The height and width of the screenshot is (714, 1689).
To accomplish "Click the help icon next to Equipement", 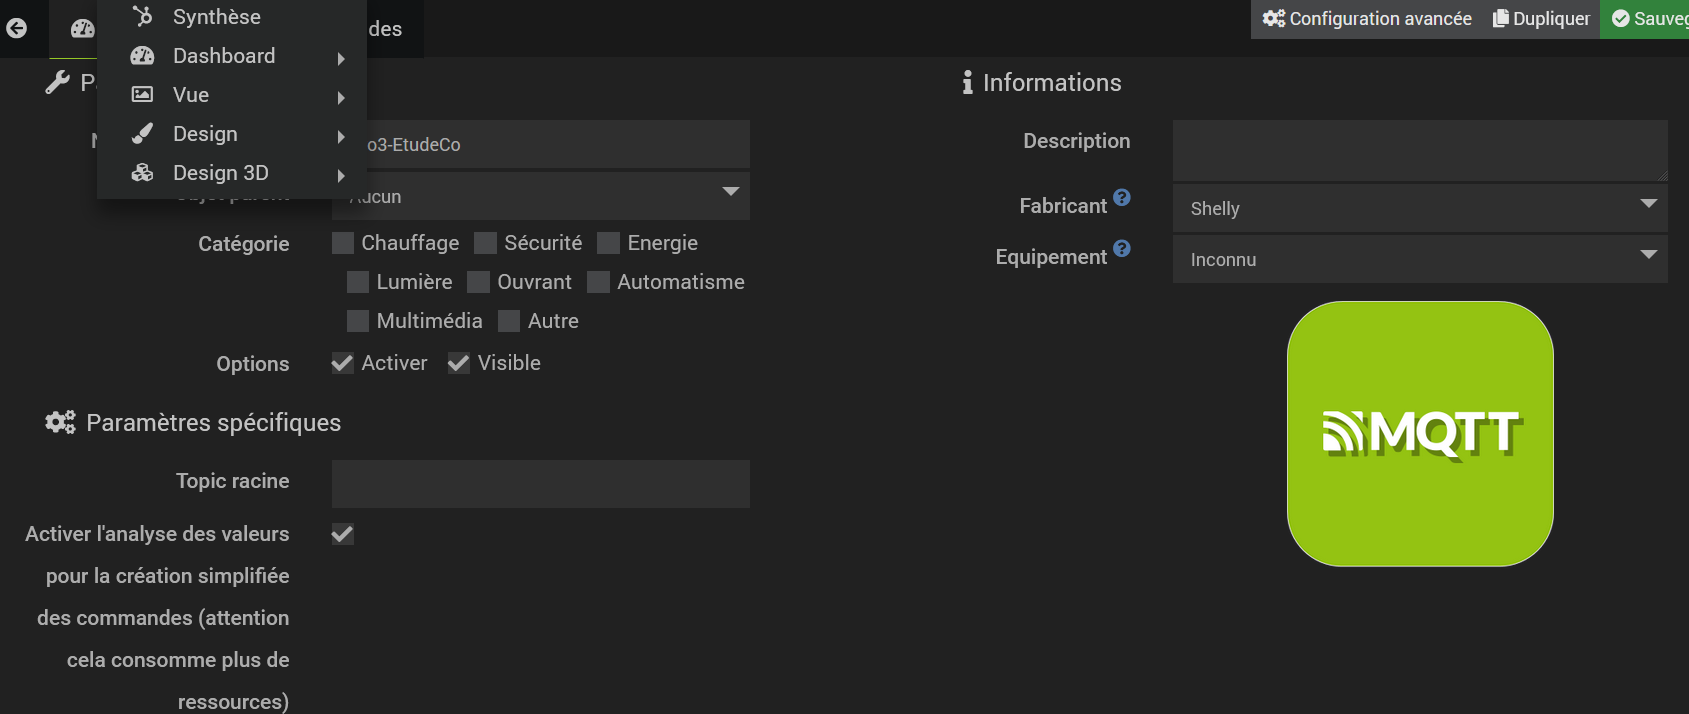I will pyautogui.click(x=1122, y=248).
